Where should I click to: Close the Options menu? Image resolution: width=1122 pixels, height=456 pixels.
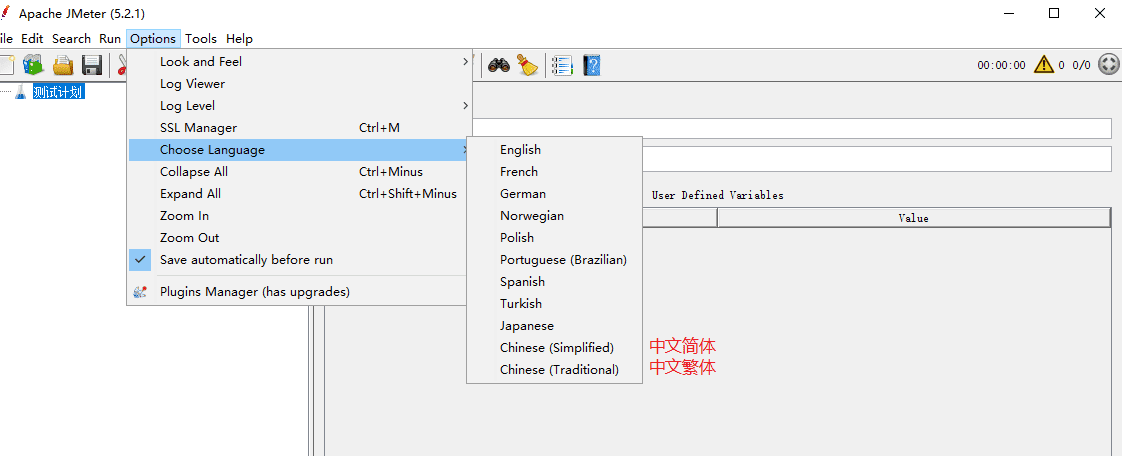(153, 39)
